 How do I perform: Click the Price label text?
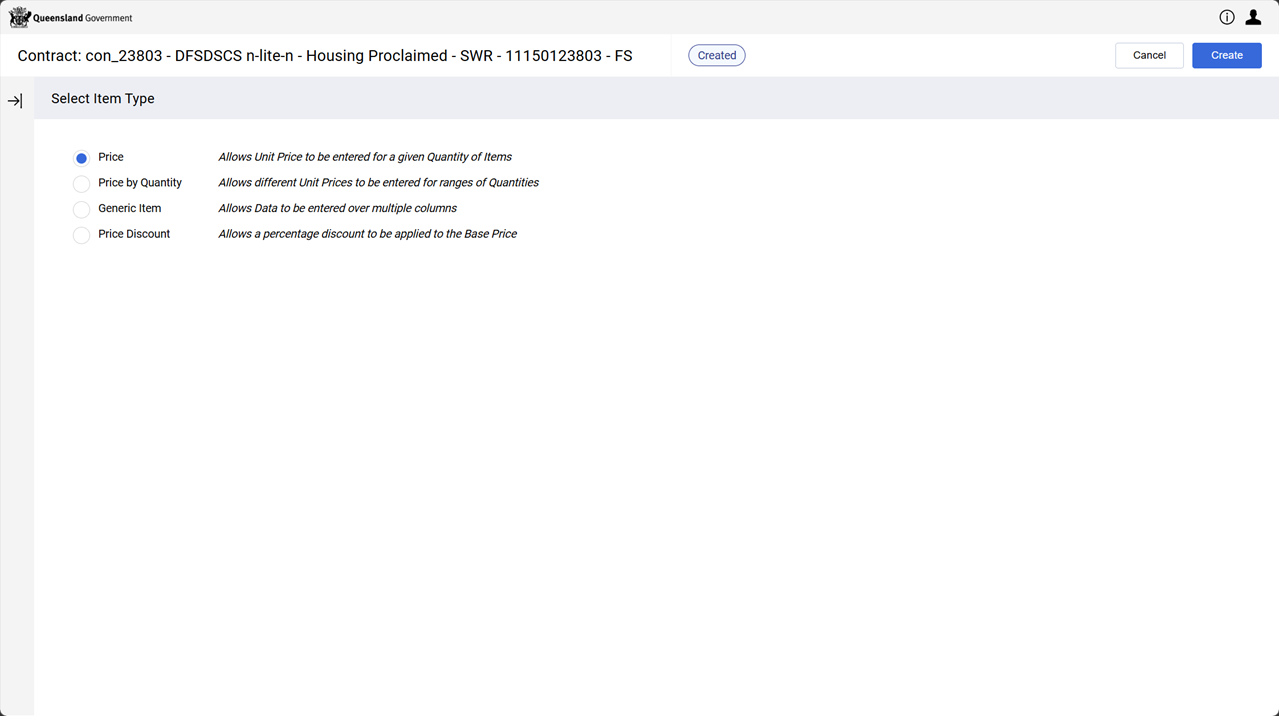tap(111, 157)
